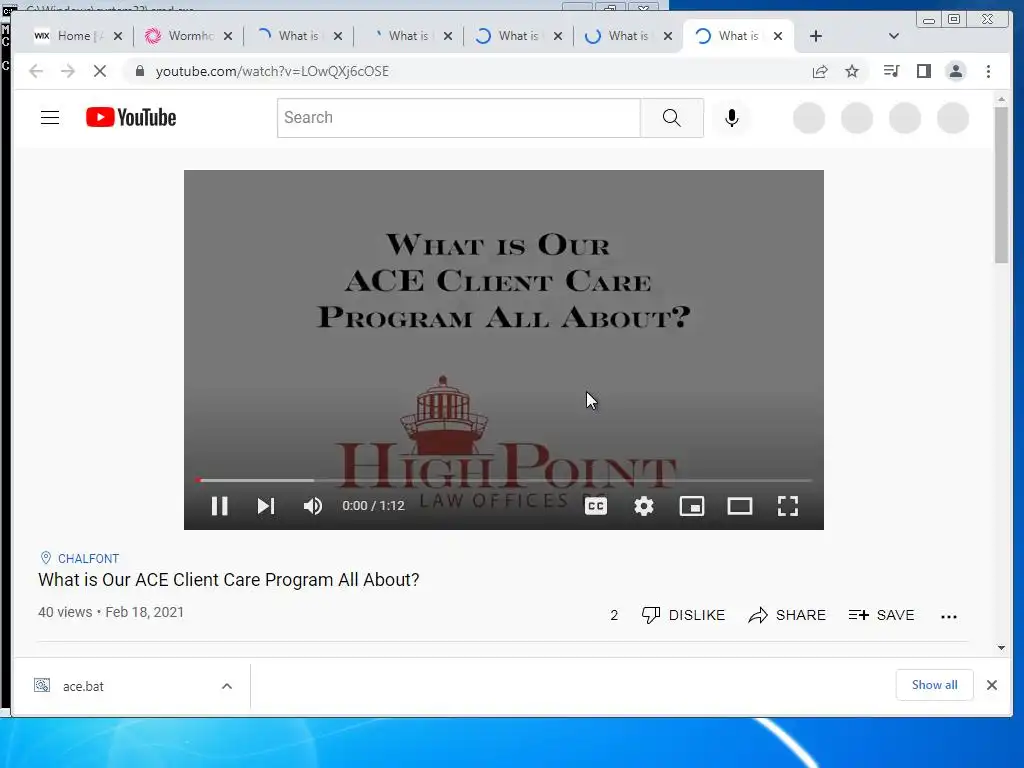Open the tab search dropdown arrow
Screen dimensions: 1024x768
894,36
